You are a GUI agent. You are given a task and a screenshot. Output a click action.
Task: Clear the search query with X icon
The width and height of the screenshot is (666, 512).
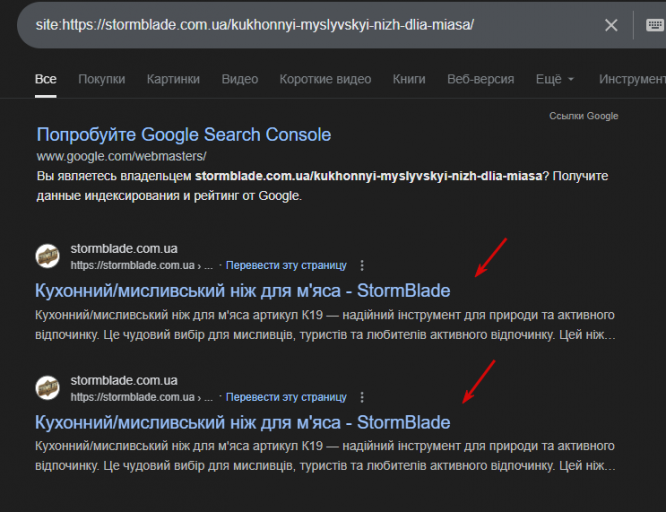pyautogui.click(x=611, y=25)
